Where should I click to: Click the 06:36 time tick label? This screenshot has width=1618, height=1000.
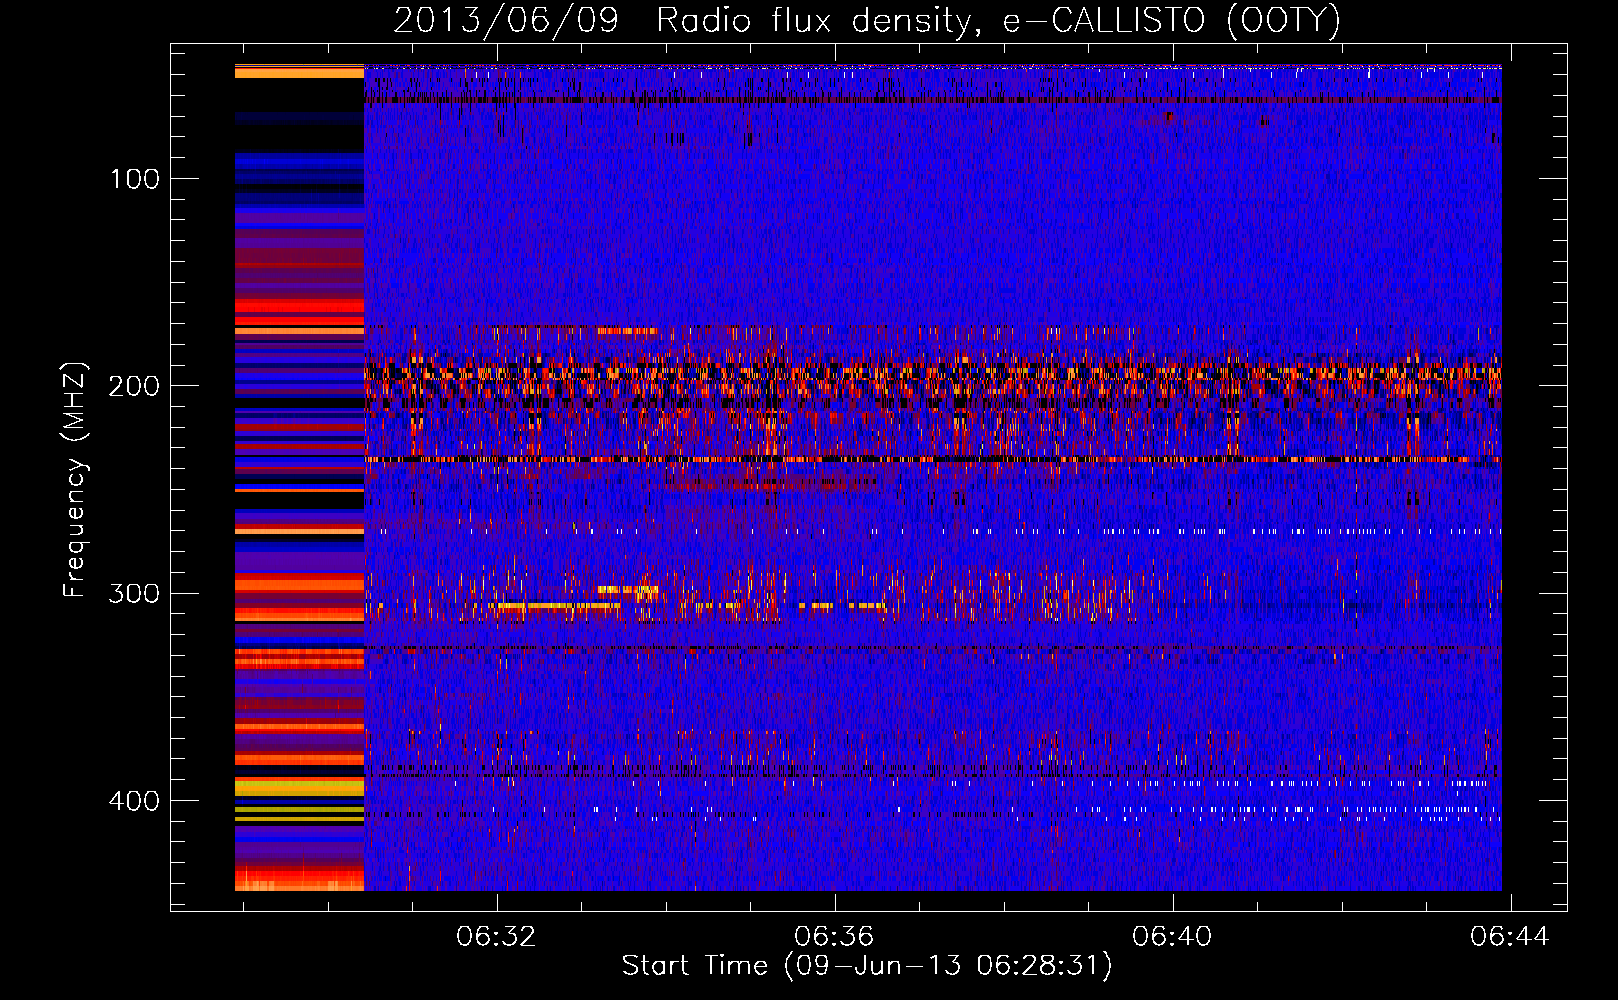click(x=834, y=936)
